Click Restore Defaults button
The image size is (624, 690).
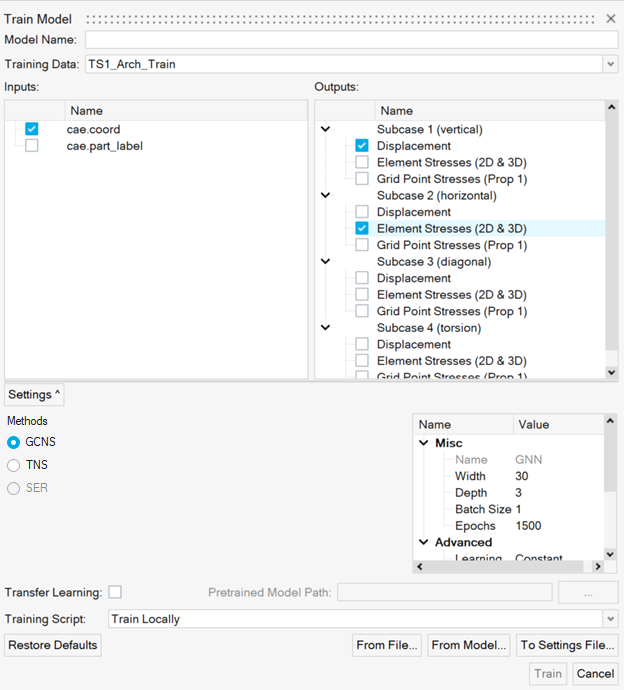pos(53,645)
